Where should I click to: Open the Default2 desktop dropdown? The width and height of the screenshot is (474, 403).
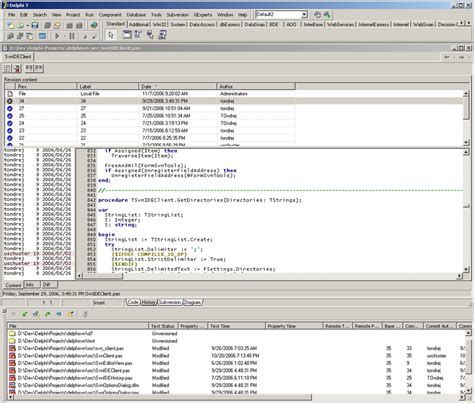point(304,15)
